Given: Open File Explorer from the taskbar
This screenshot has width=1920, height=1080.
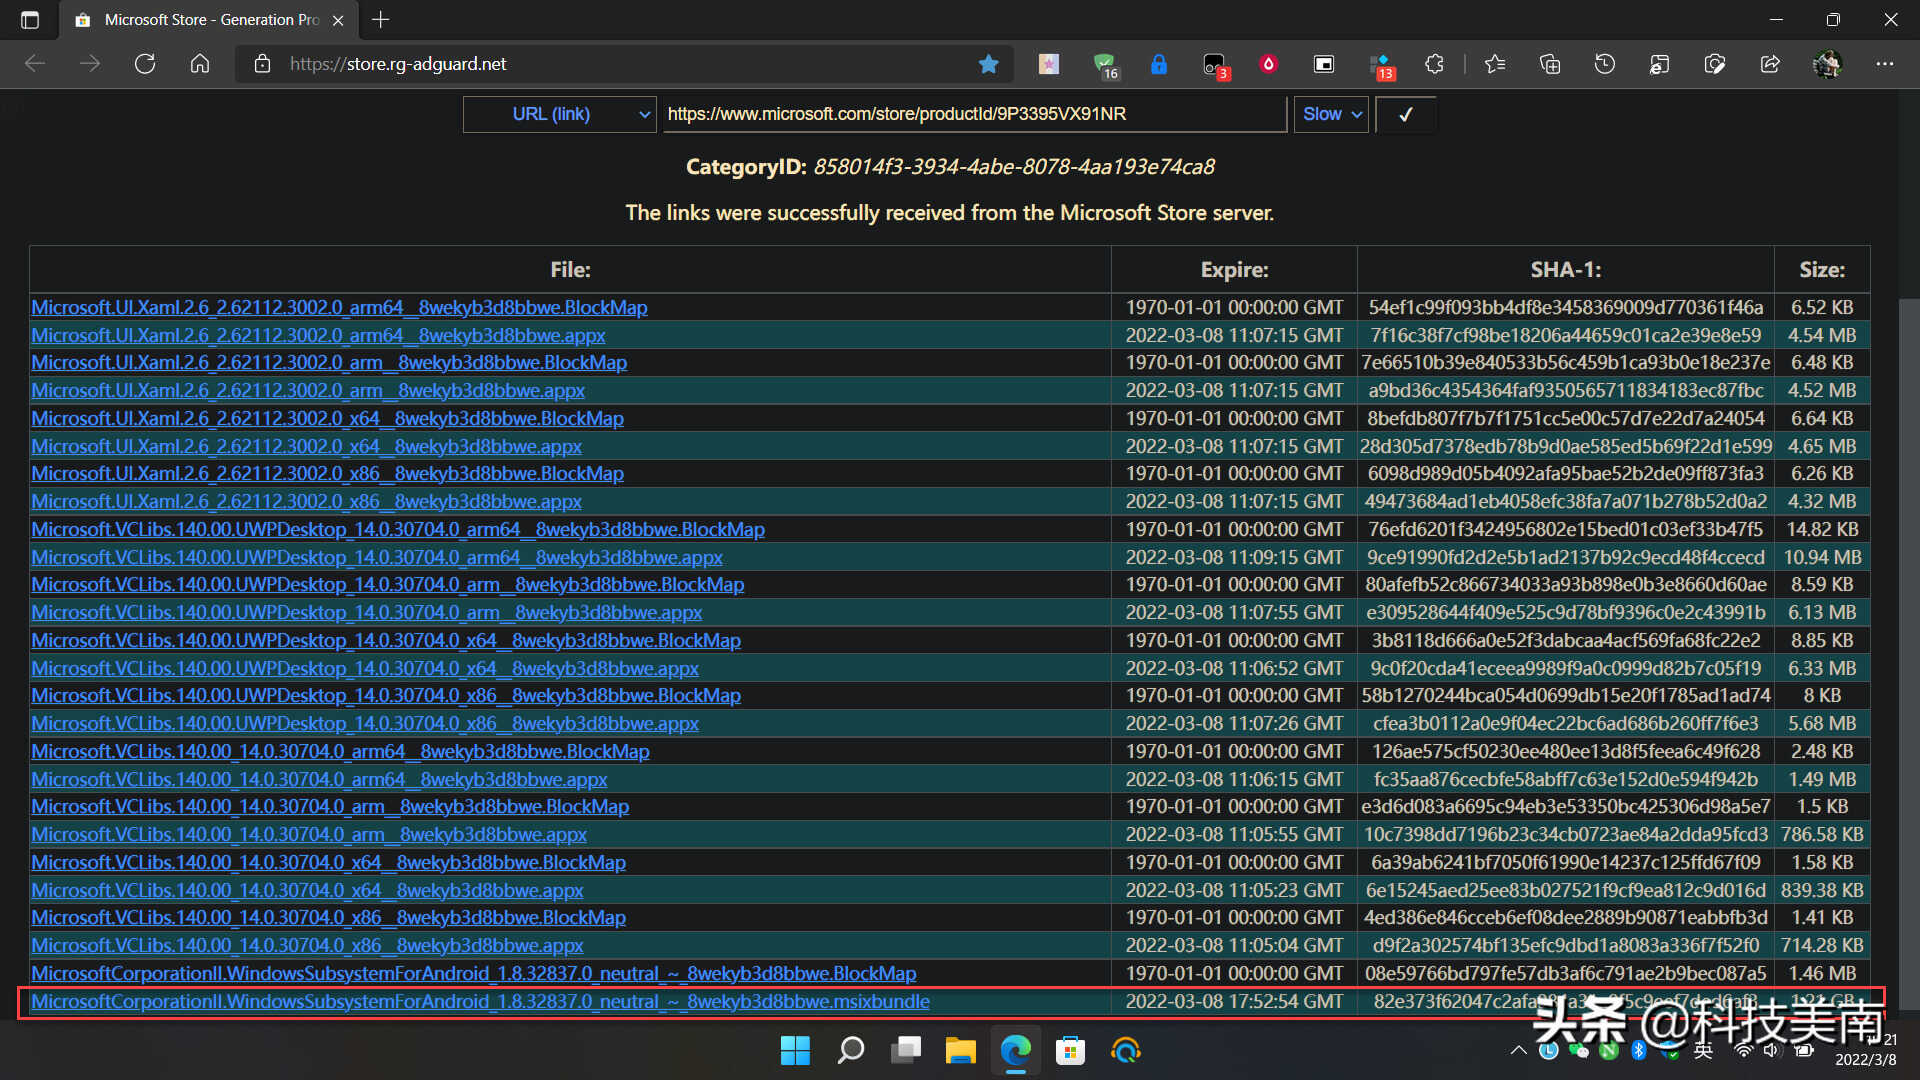Looking at the screenshot, I should tap(960, 1050).
